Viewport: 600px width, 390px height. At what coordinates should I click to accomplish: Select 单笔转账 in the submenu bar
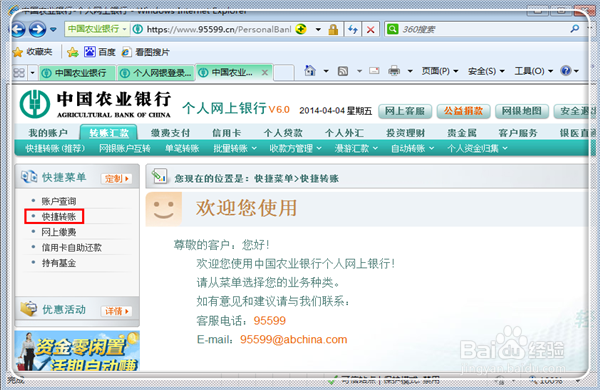tap(182, 148)
